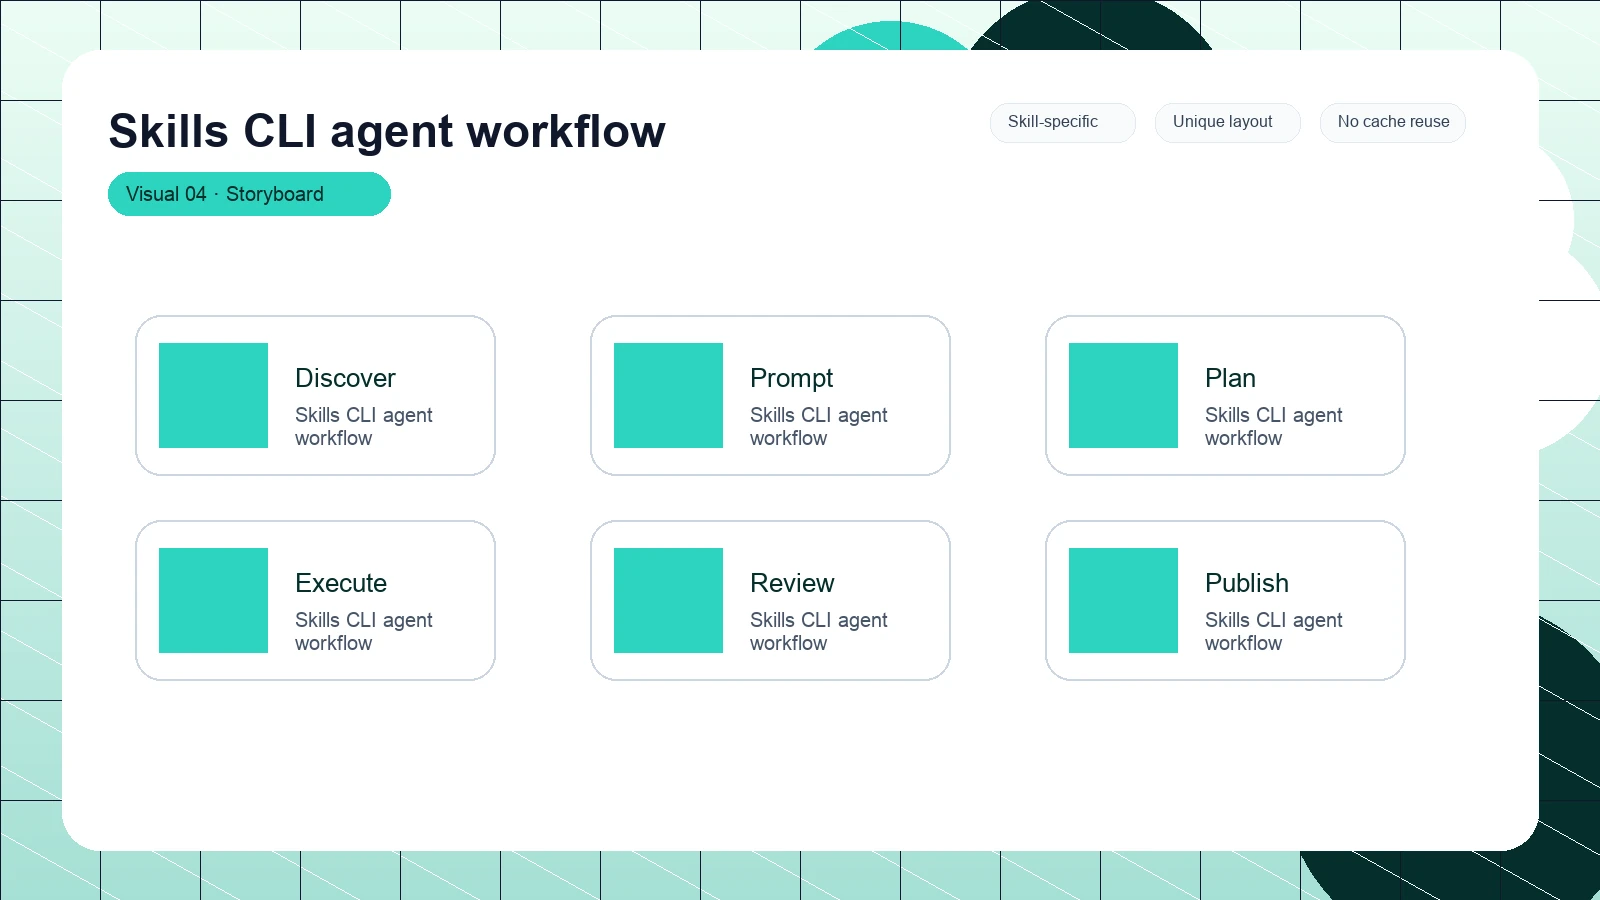
Task: Click the description under Prompt
Action: point(819,426)
